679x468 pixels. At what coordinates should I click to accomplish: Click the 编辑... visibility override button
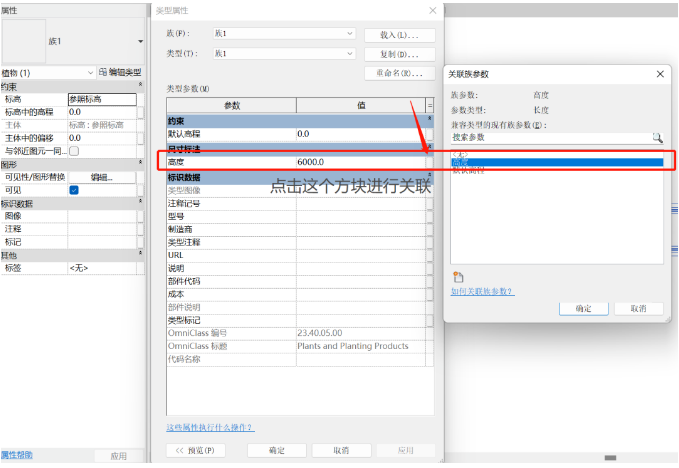point(102,177)
